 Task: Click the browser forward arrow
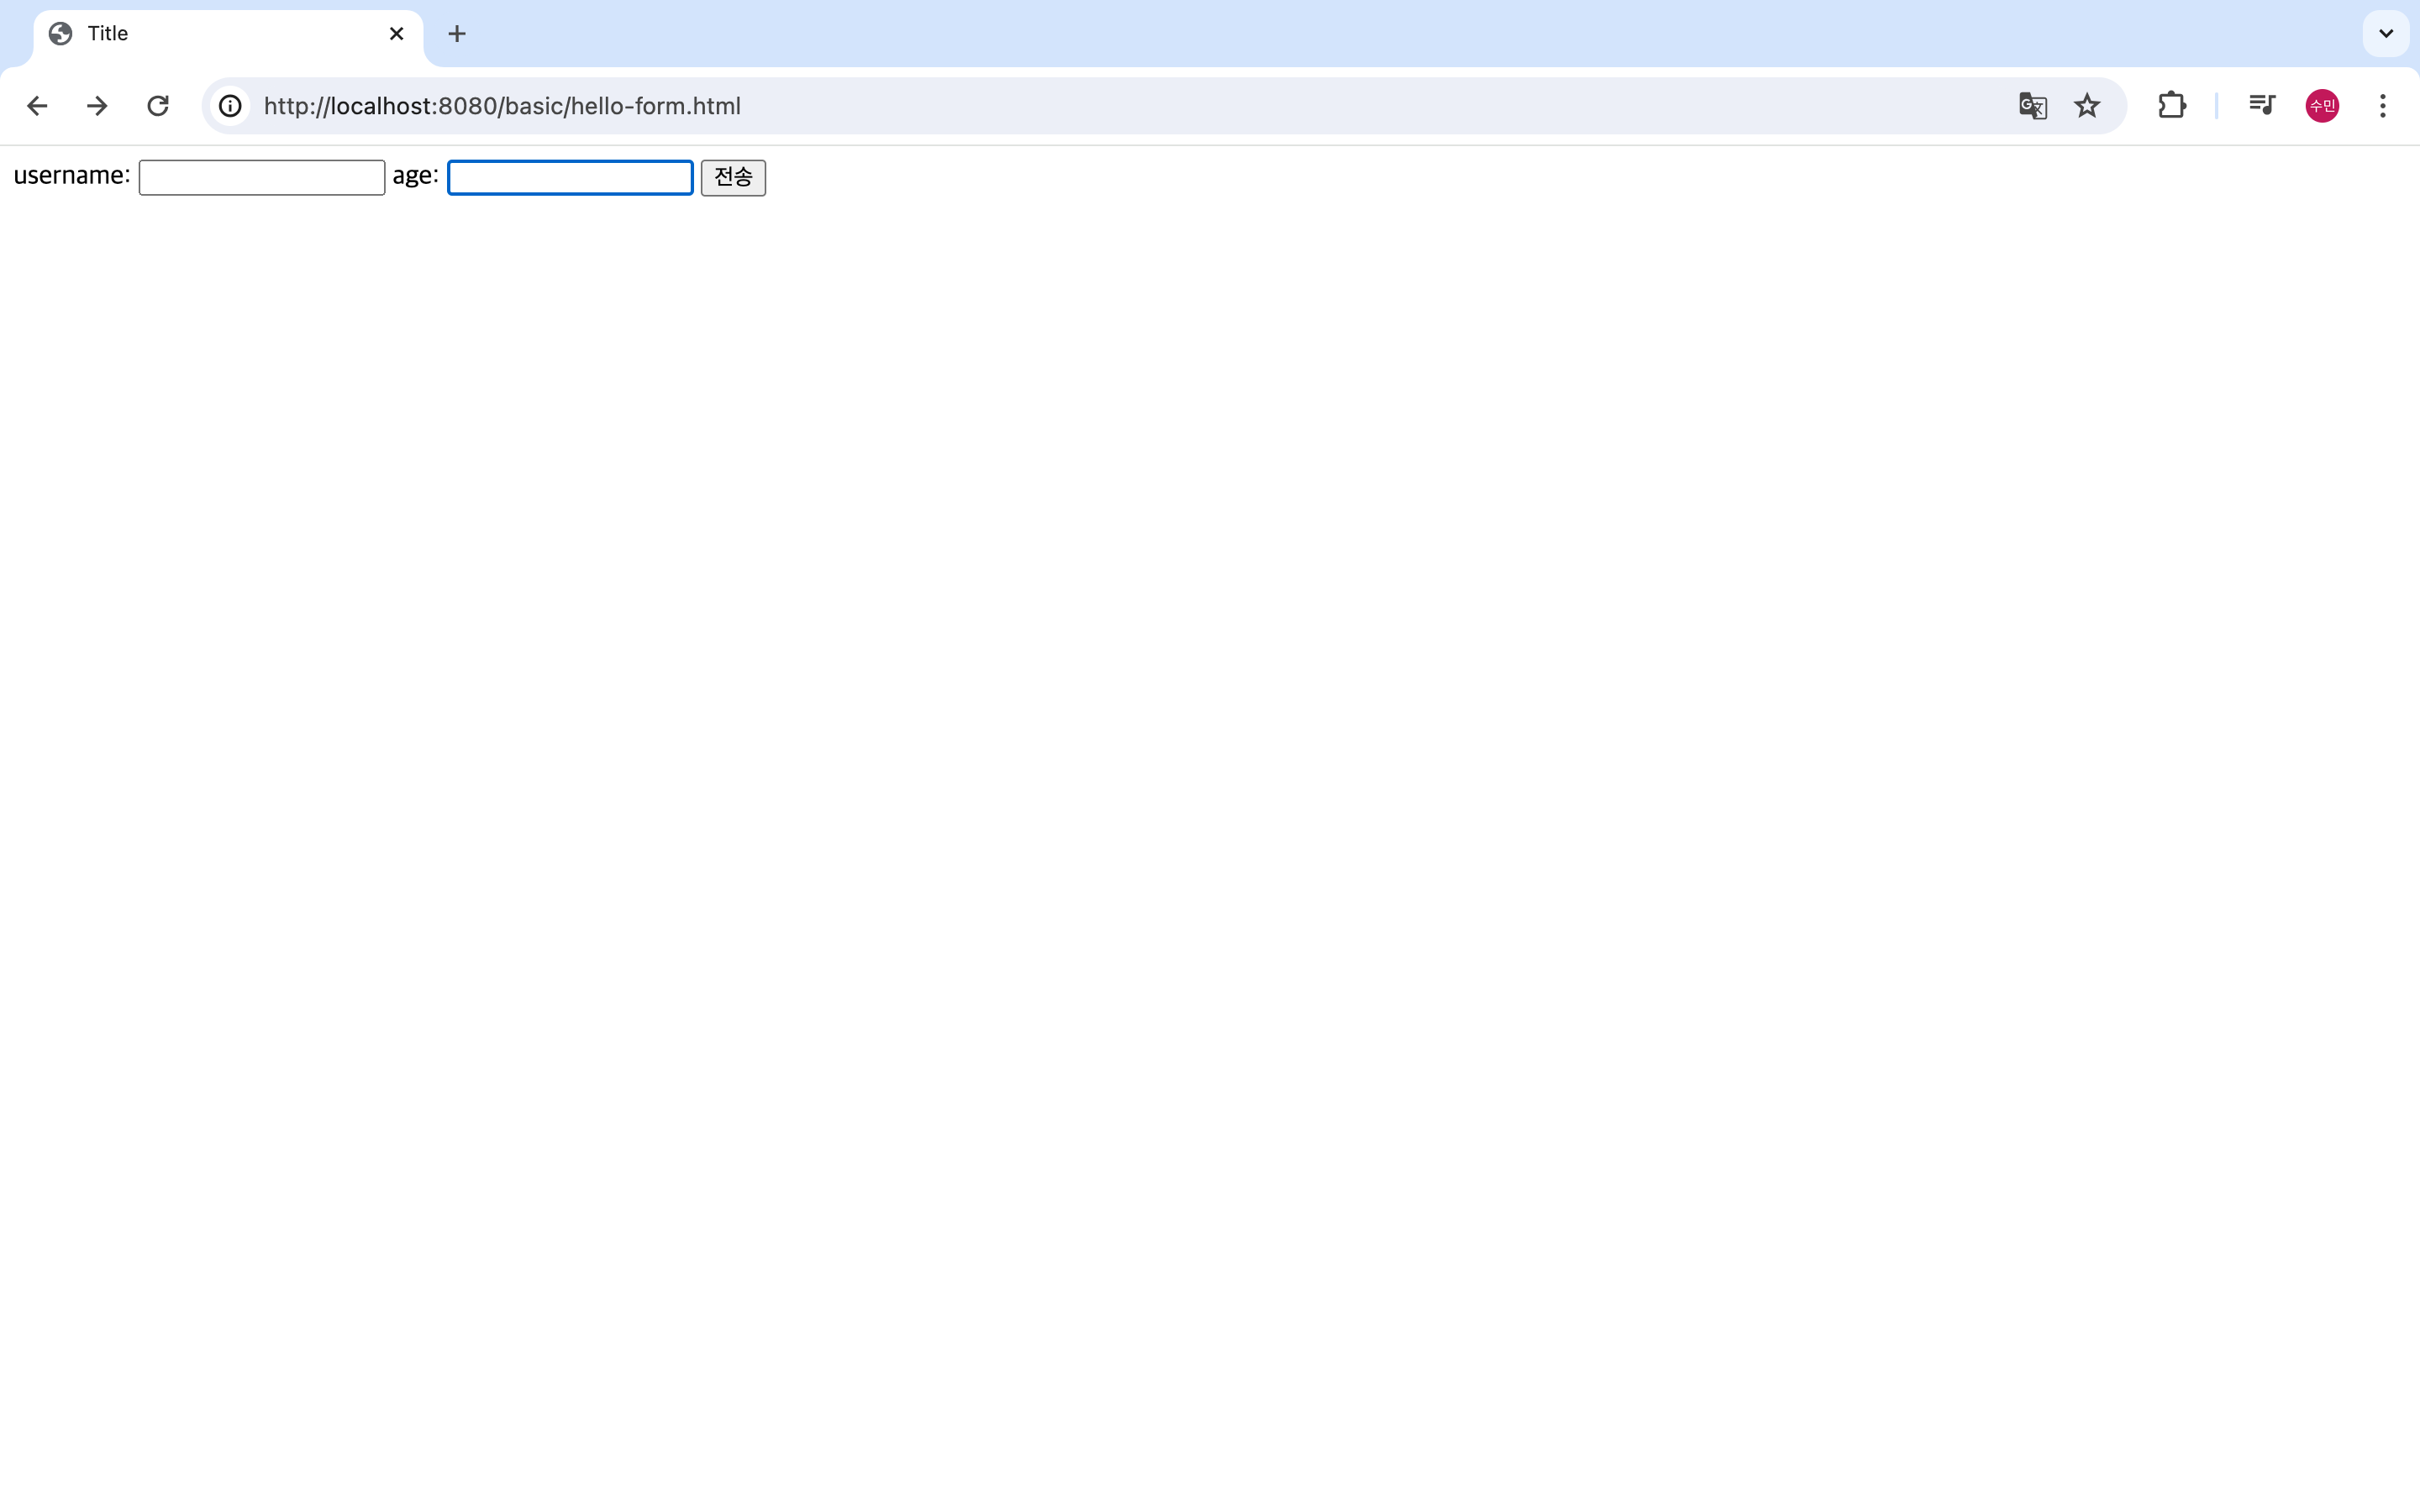[x=97, y=106]
